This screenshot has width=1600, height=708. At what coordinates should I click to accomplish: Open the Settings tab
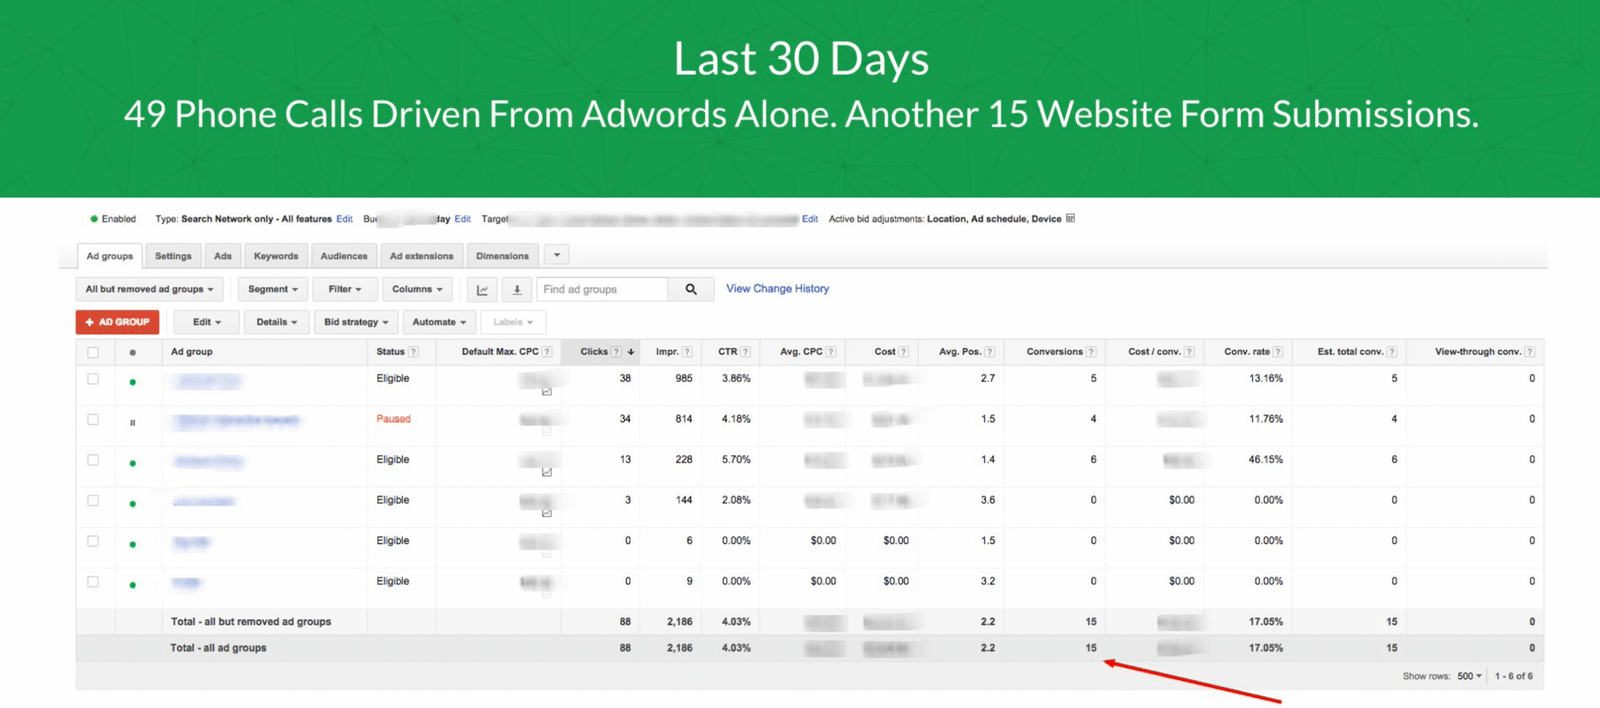pyautogui.click(x=173, y=256)
